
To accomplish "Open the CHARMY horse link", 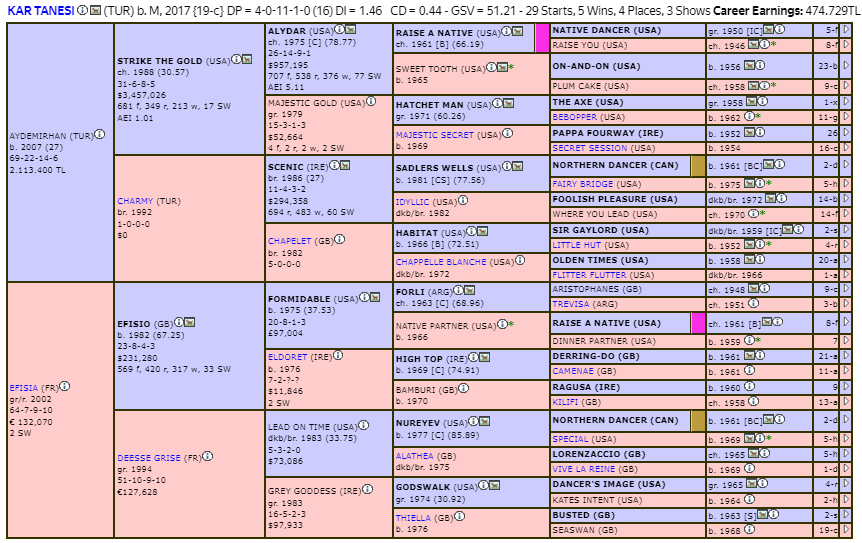I will [x=135, y=201].
